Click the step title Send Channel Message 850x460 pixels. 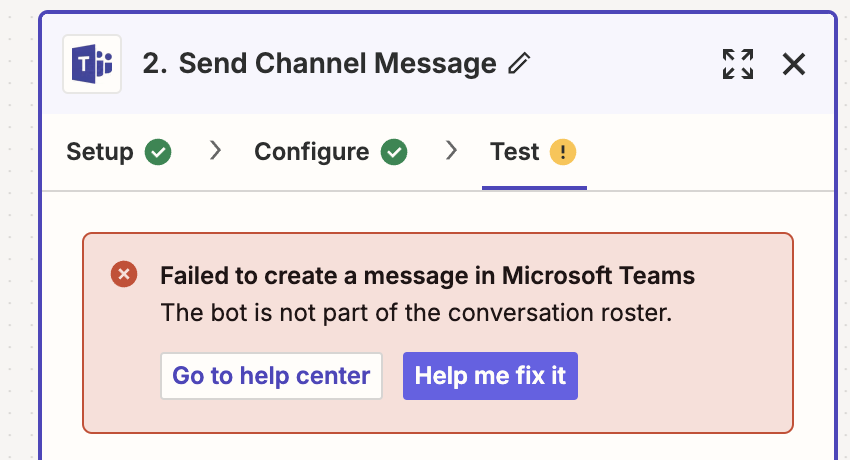click(x=338, y=64)
